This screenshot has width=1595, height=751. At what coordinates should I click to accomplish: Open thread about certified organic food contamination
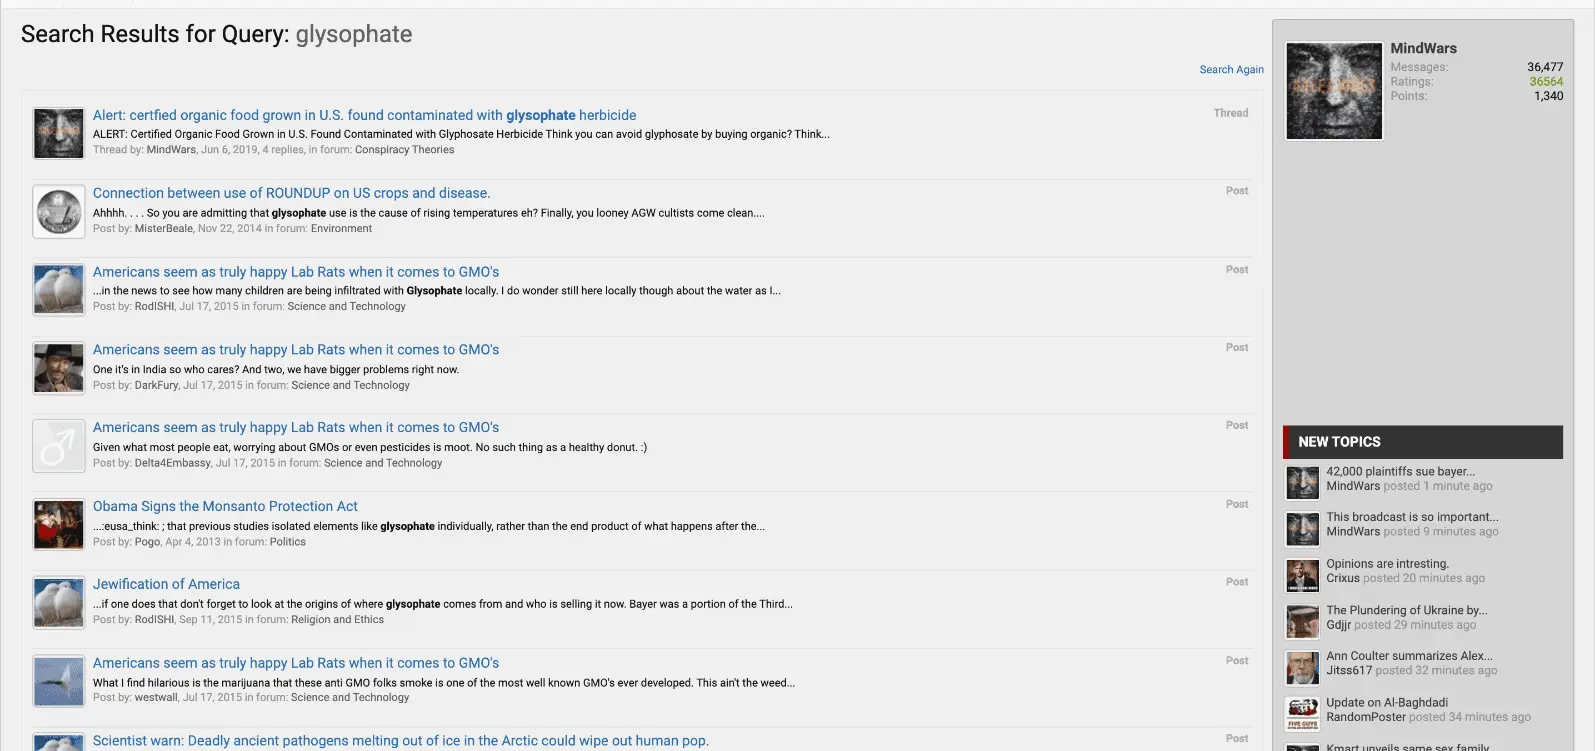pyautogui.click(x=364, y=115)
